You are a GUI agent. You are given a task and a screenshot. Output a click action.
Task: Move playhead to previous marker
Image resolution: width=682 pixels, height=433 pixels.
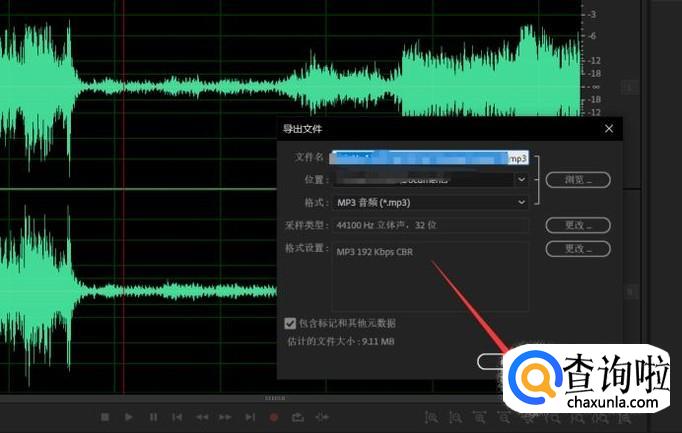177,417
